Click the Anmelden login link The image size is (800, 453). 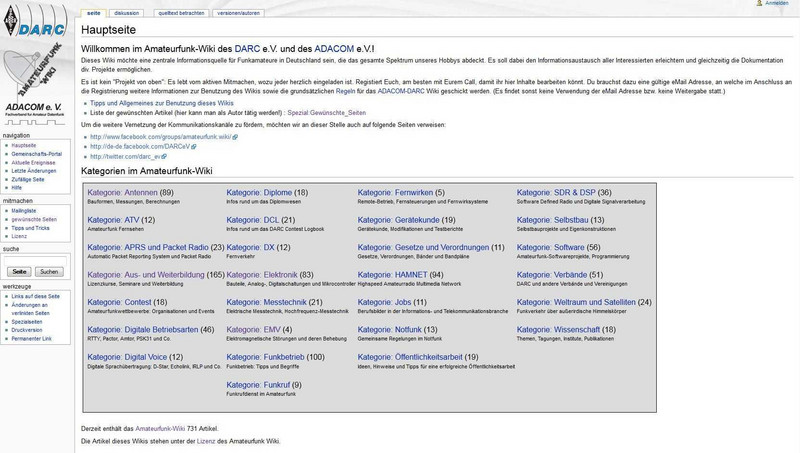pyautogui.click(x=777, y=3)
